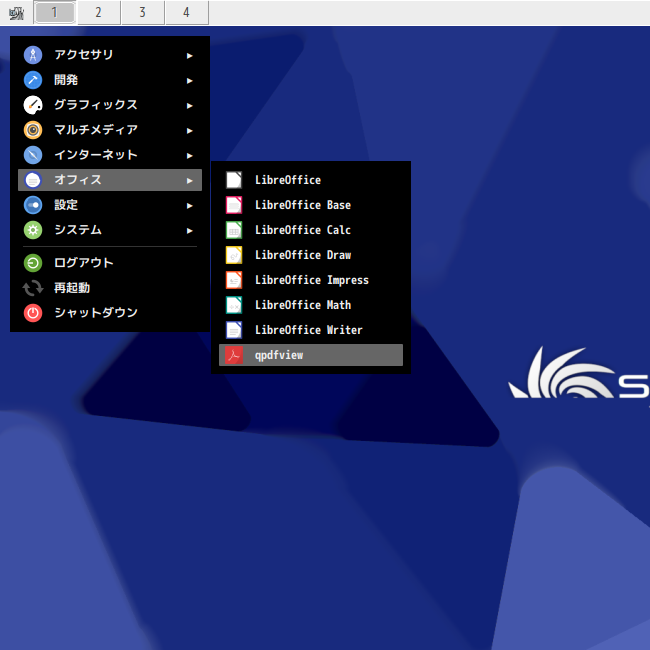
Task: Click the LibreOffice Writer icon
Action: pyautogui.click(x=234, y=330)
